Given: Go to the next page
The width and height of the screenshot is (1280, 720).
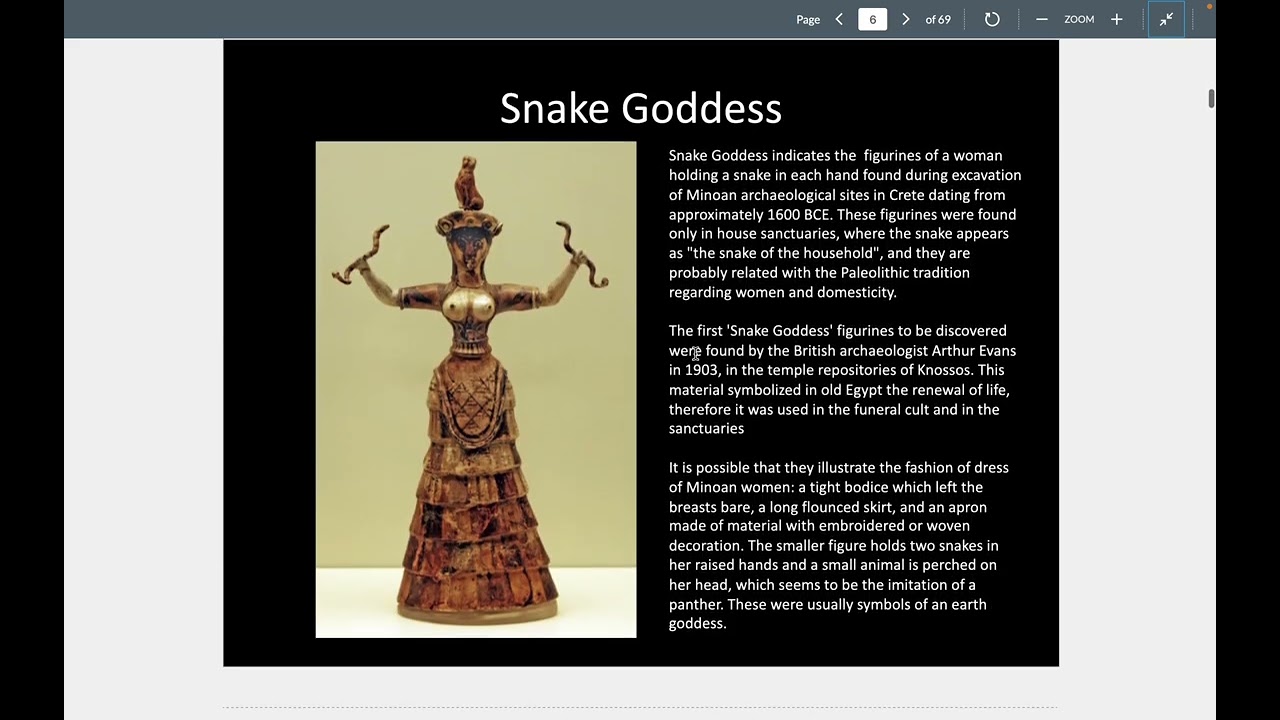Looking at the screenshot, I should tap(906, 19).
